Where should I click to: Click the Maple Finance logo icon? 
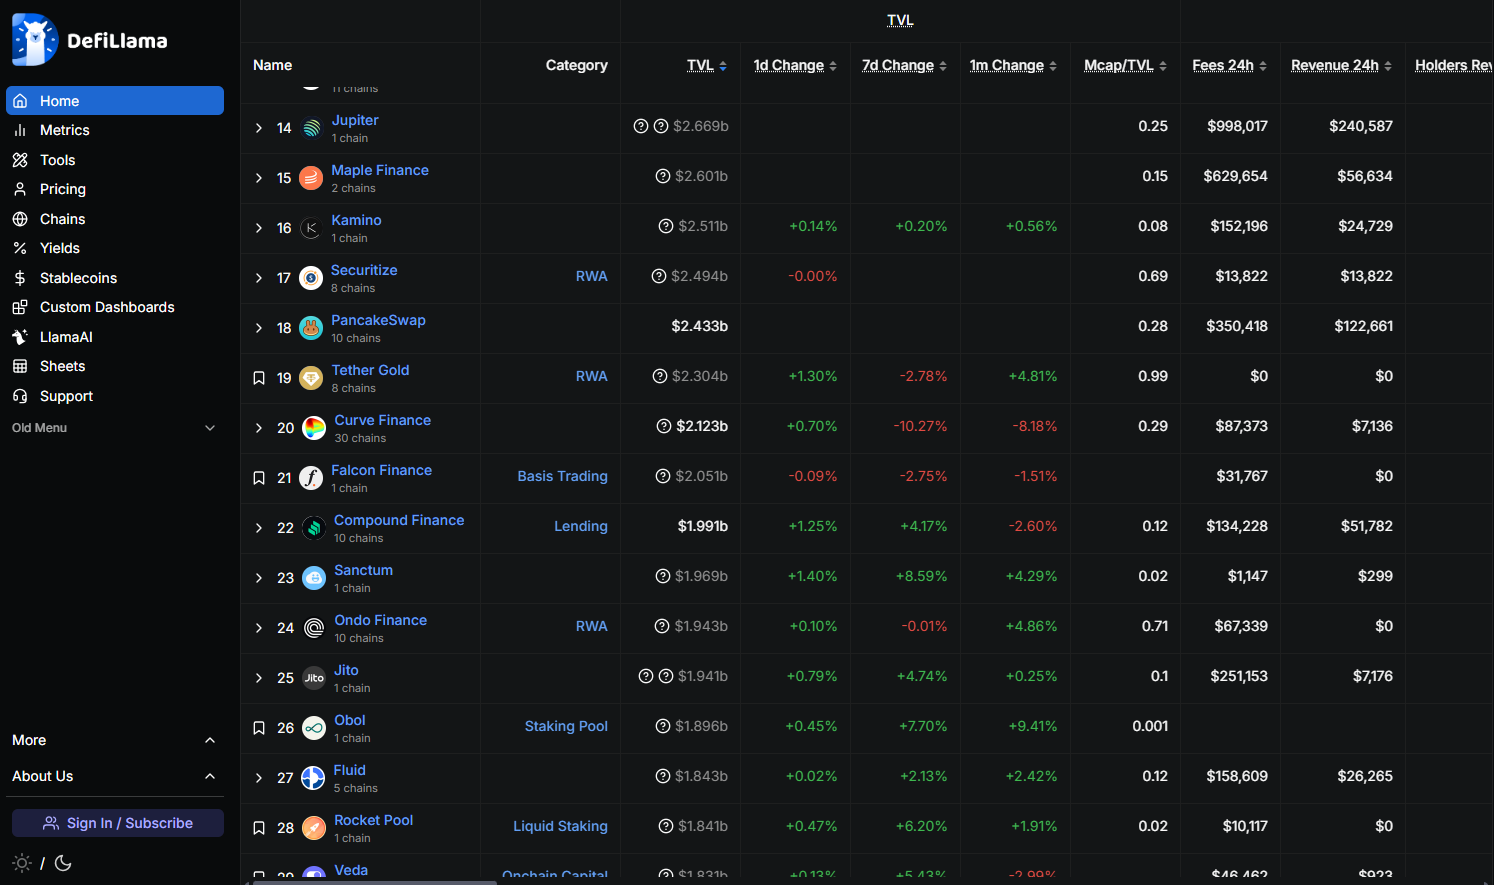point(311,178)
